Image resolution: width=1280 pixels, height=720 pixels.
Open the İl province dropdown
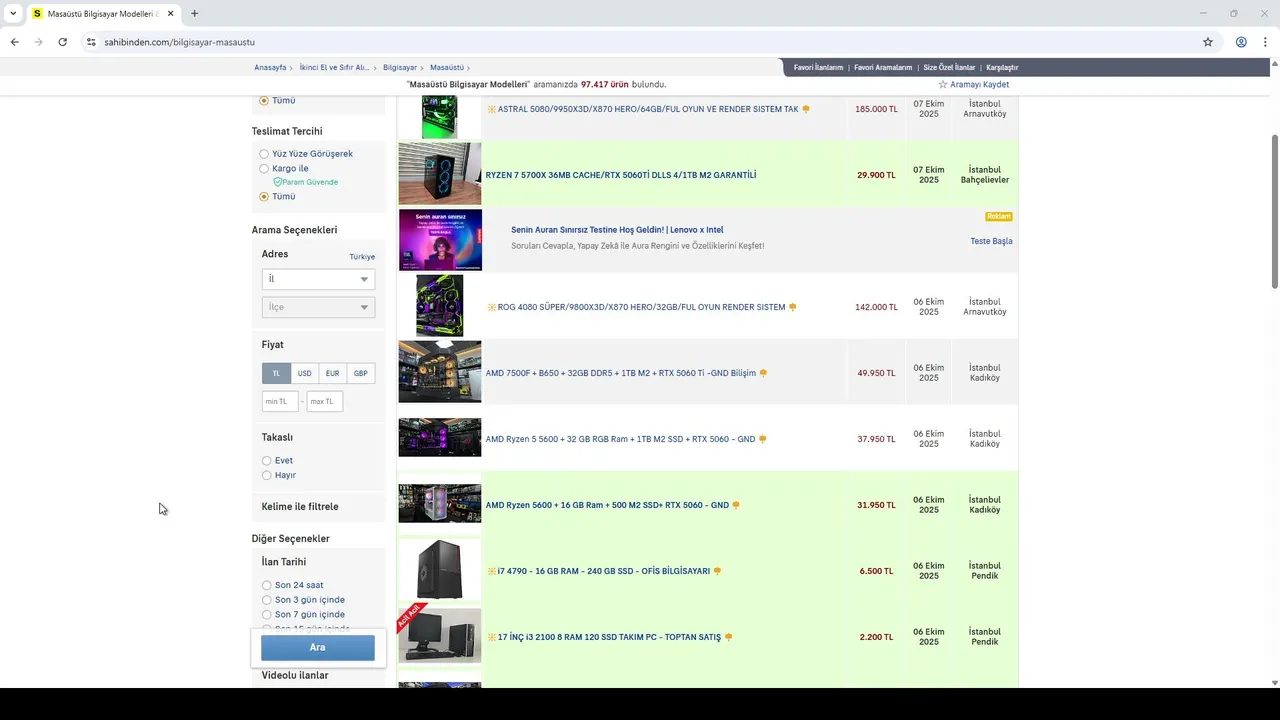[318, 279]
